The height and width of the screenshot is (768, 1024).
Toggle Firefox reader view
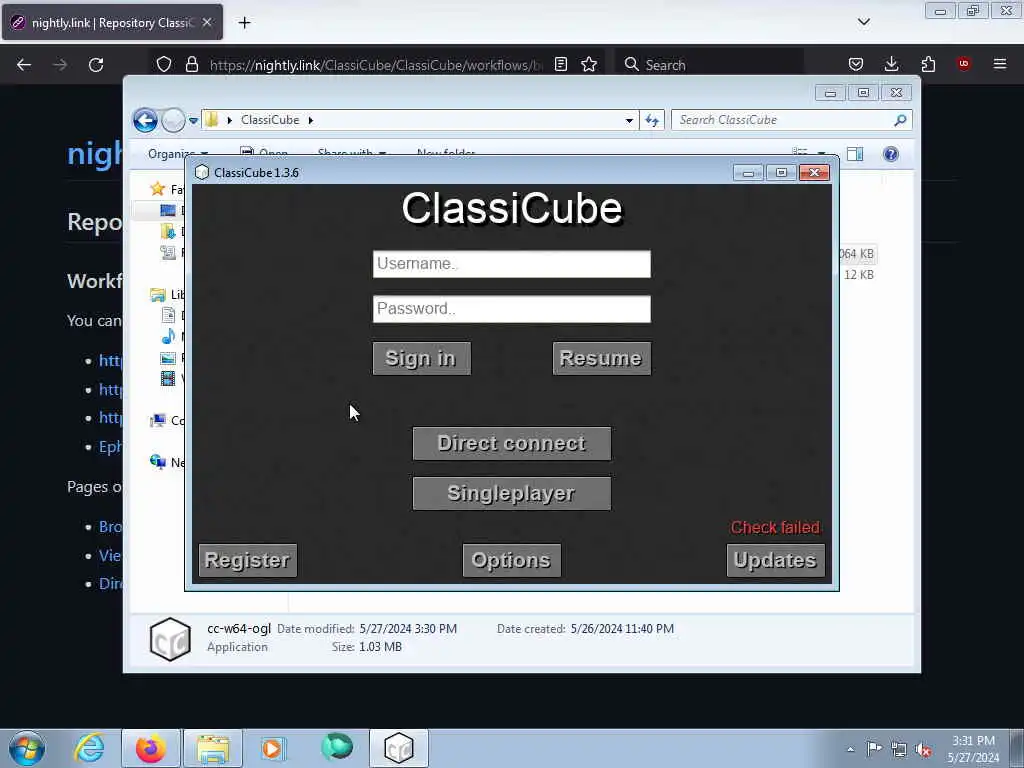[x=561, y=65]
